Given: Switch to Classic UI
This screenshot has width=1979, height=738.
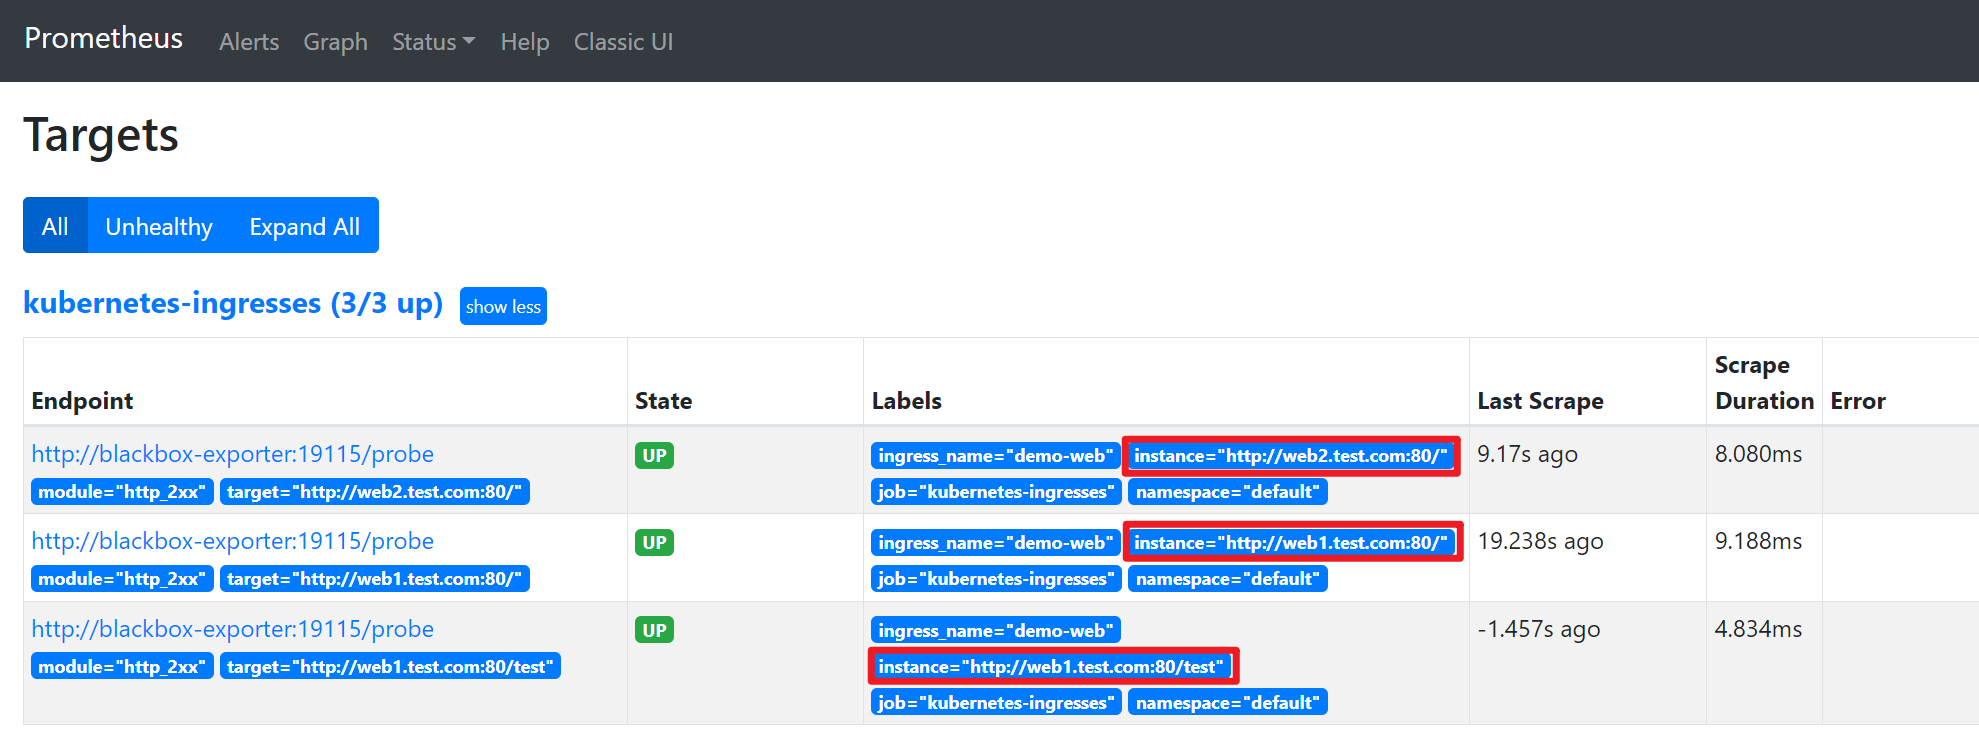Looking at the screenshot, I should (x=623, y=42).
